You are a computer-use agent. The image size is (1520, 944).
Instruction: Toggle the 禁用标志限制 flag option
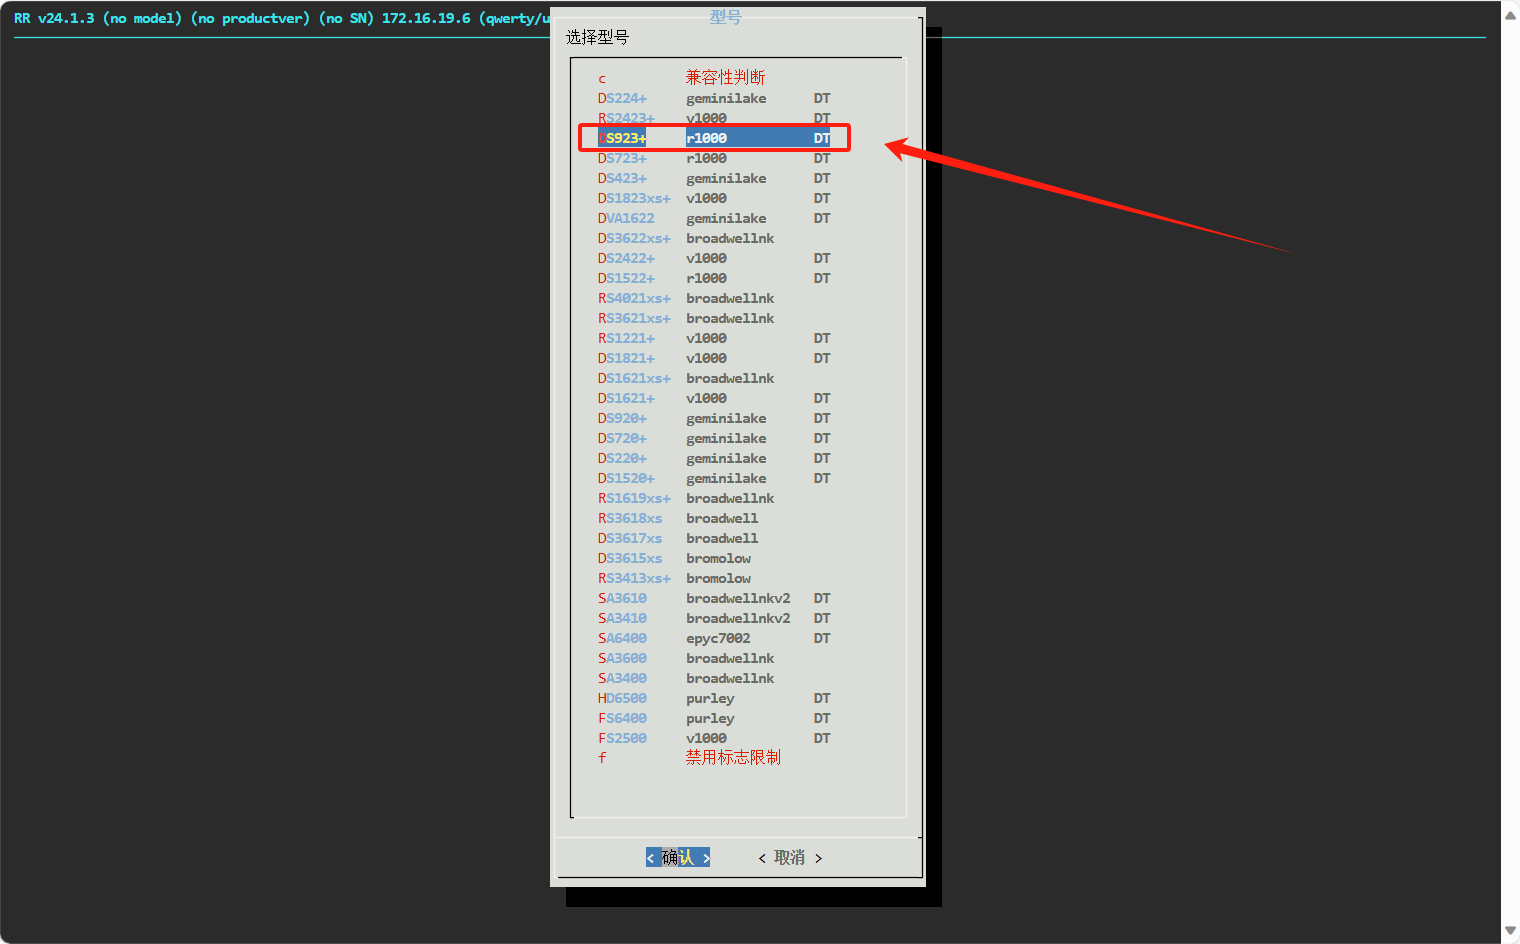(x=732, y=758)
